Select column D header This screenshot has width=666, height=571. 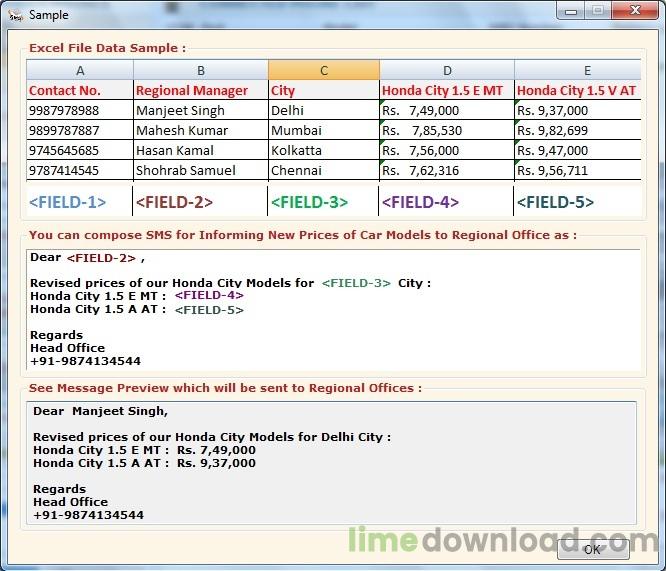[447, 70]
